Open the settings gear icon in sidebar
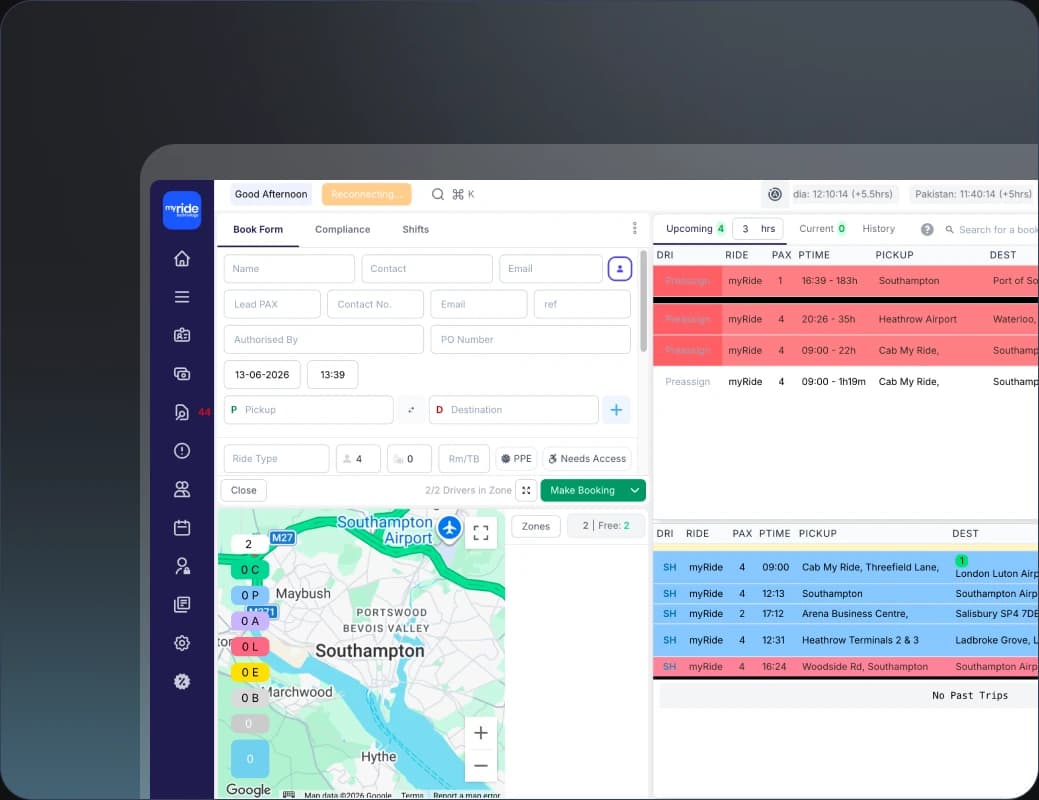This screenshot has width=1039, height=800. click(182, 643)
